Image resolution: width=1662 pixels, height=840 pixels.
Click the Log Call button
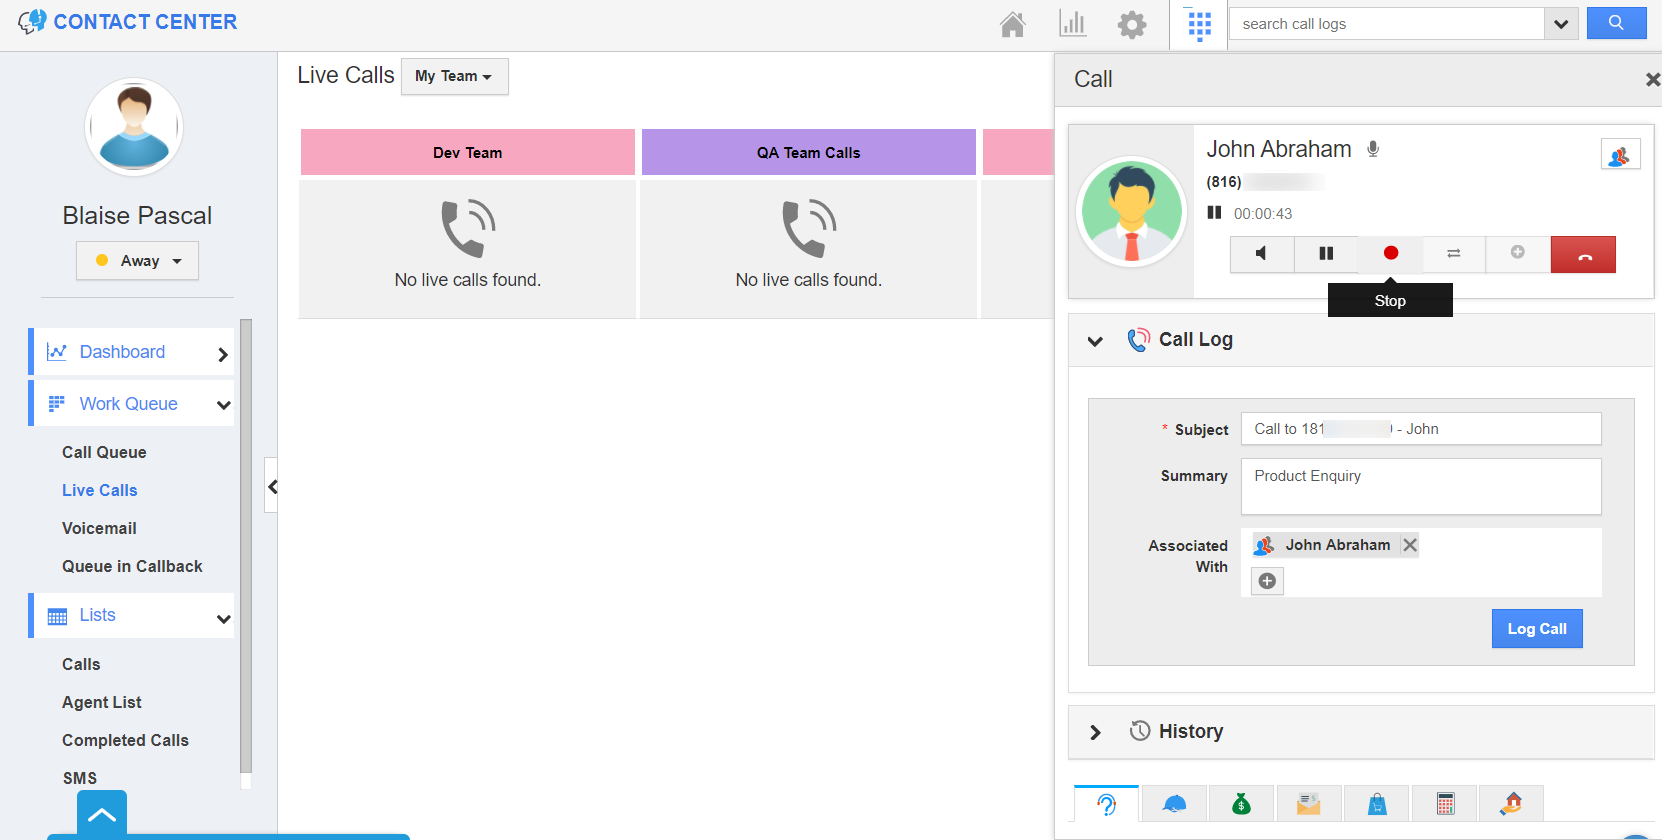tap(1537, 629)
